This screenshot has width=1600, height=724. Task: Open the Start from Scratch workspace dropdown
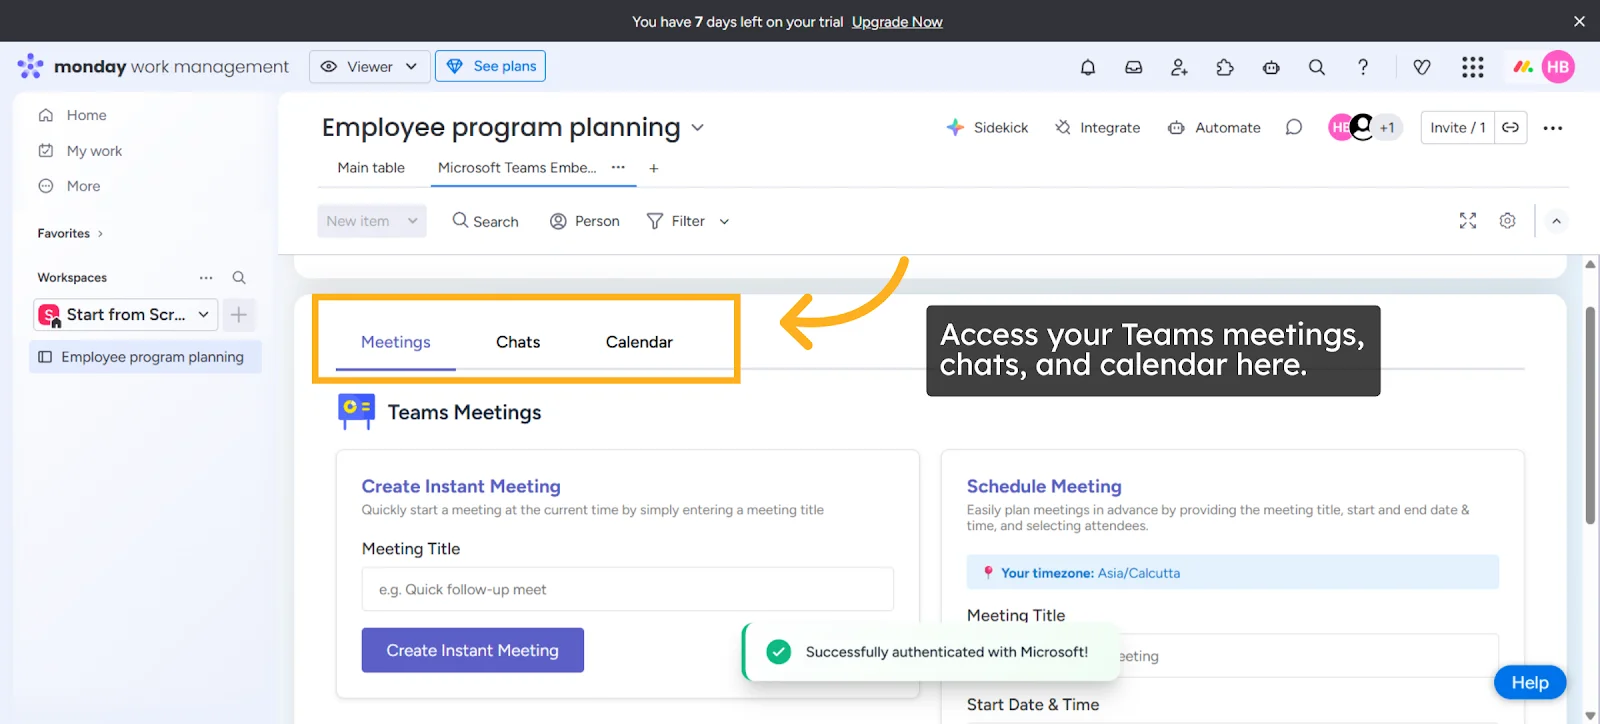pyautogui.click(x=203, y=314)
